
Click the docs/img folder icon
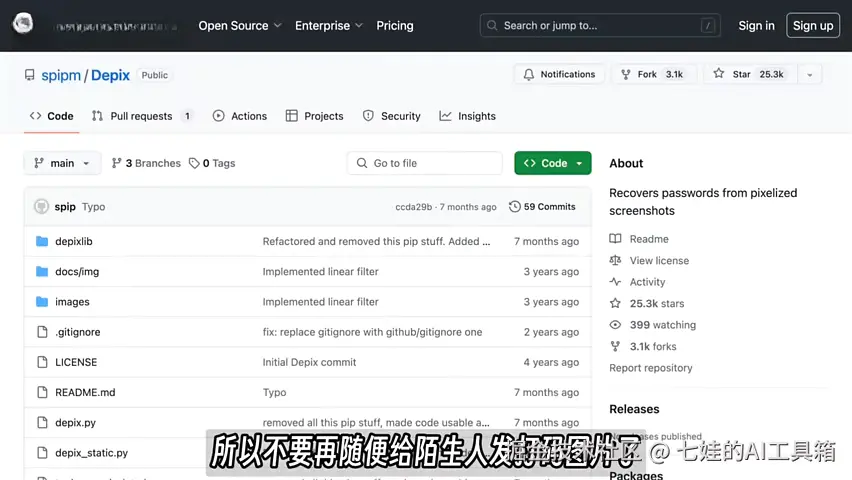point(42,271)
